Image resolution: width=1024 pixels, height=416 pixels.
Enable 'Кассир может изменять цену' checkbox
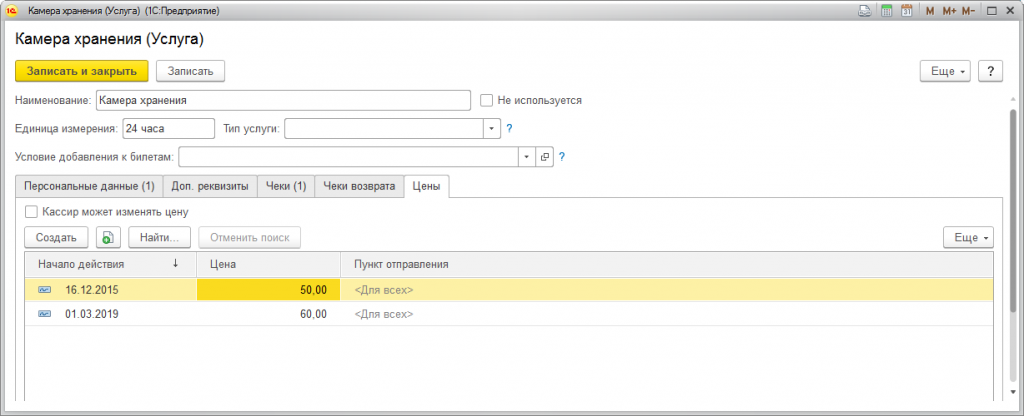click(x=31, y=212)
